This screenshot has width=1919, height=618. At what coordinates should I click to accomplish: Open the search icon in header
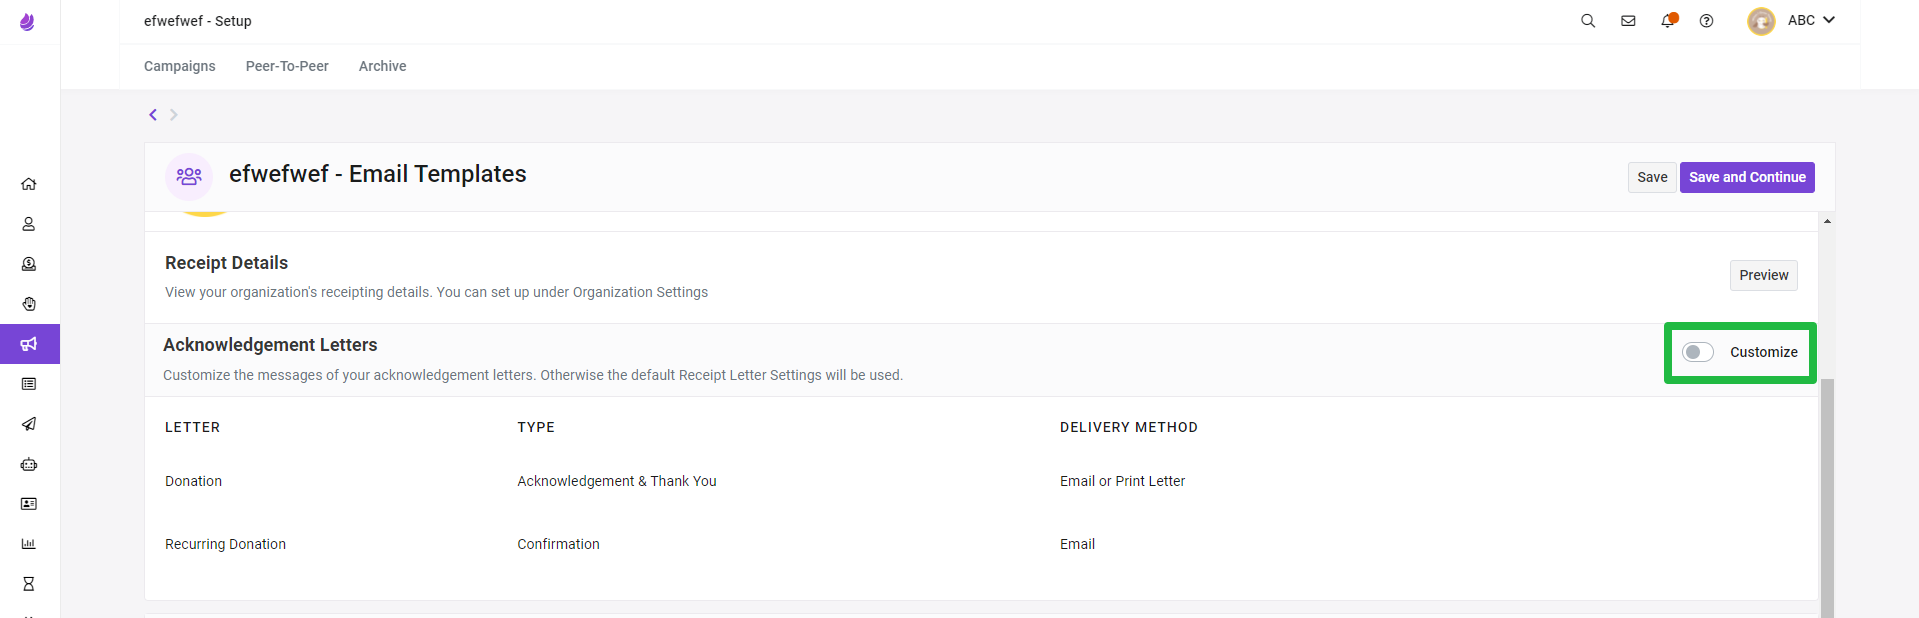pos(1587,21)
